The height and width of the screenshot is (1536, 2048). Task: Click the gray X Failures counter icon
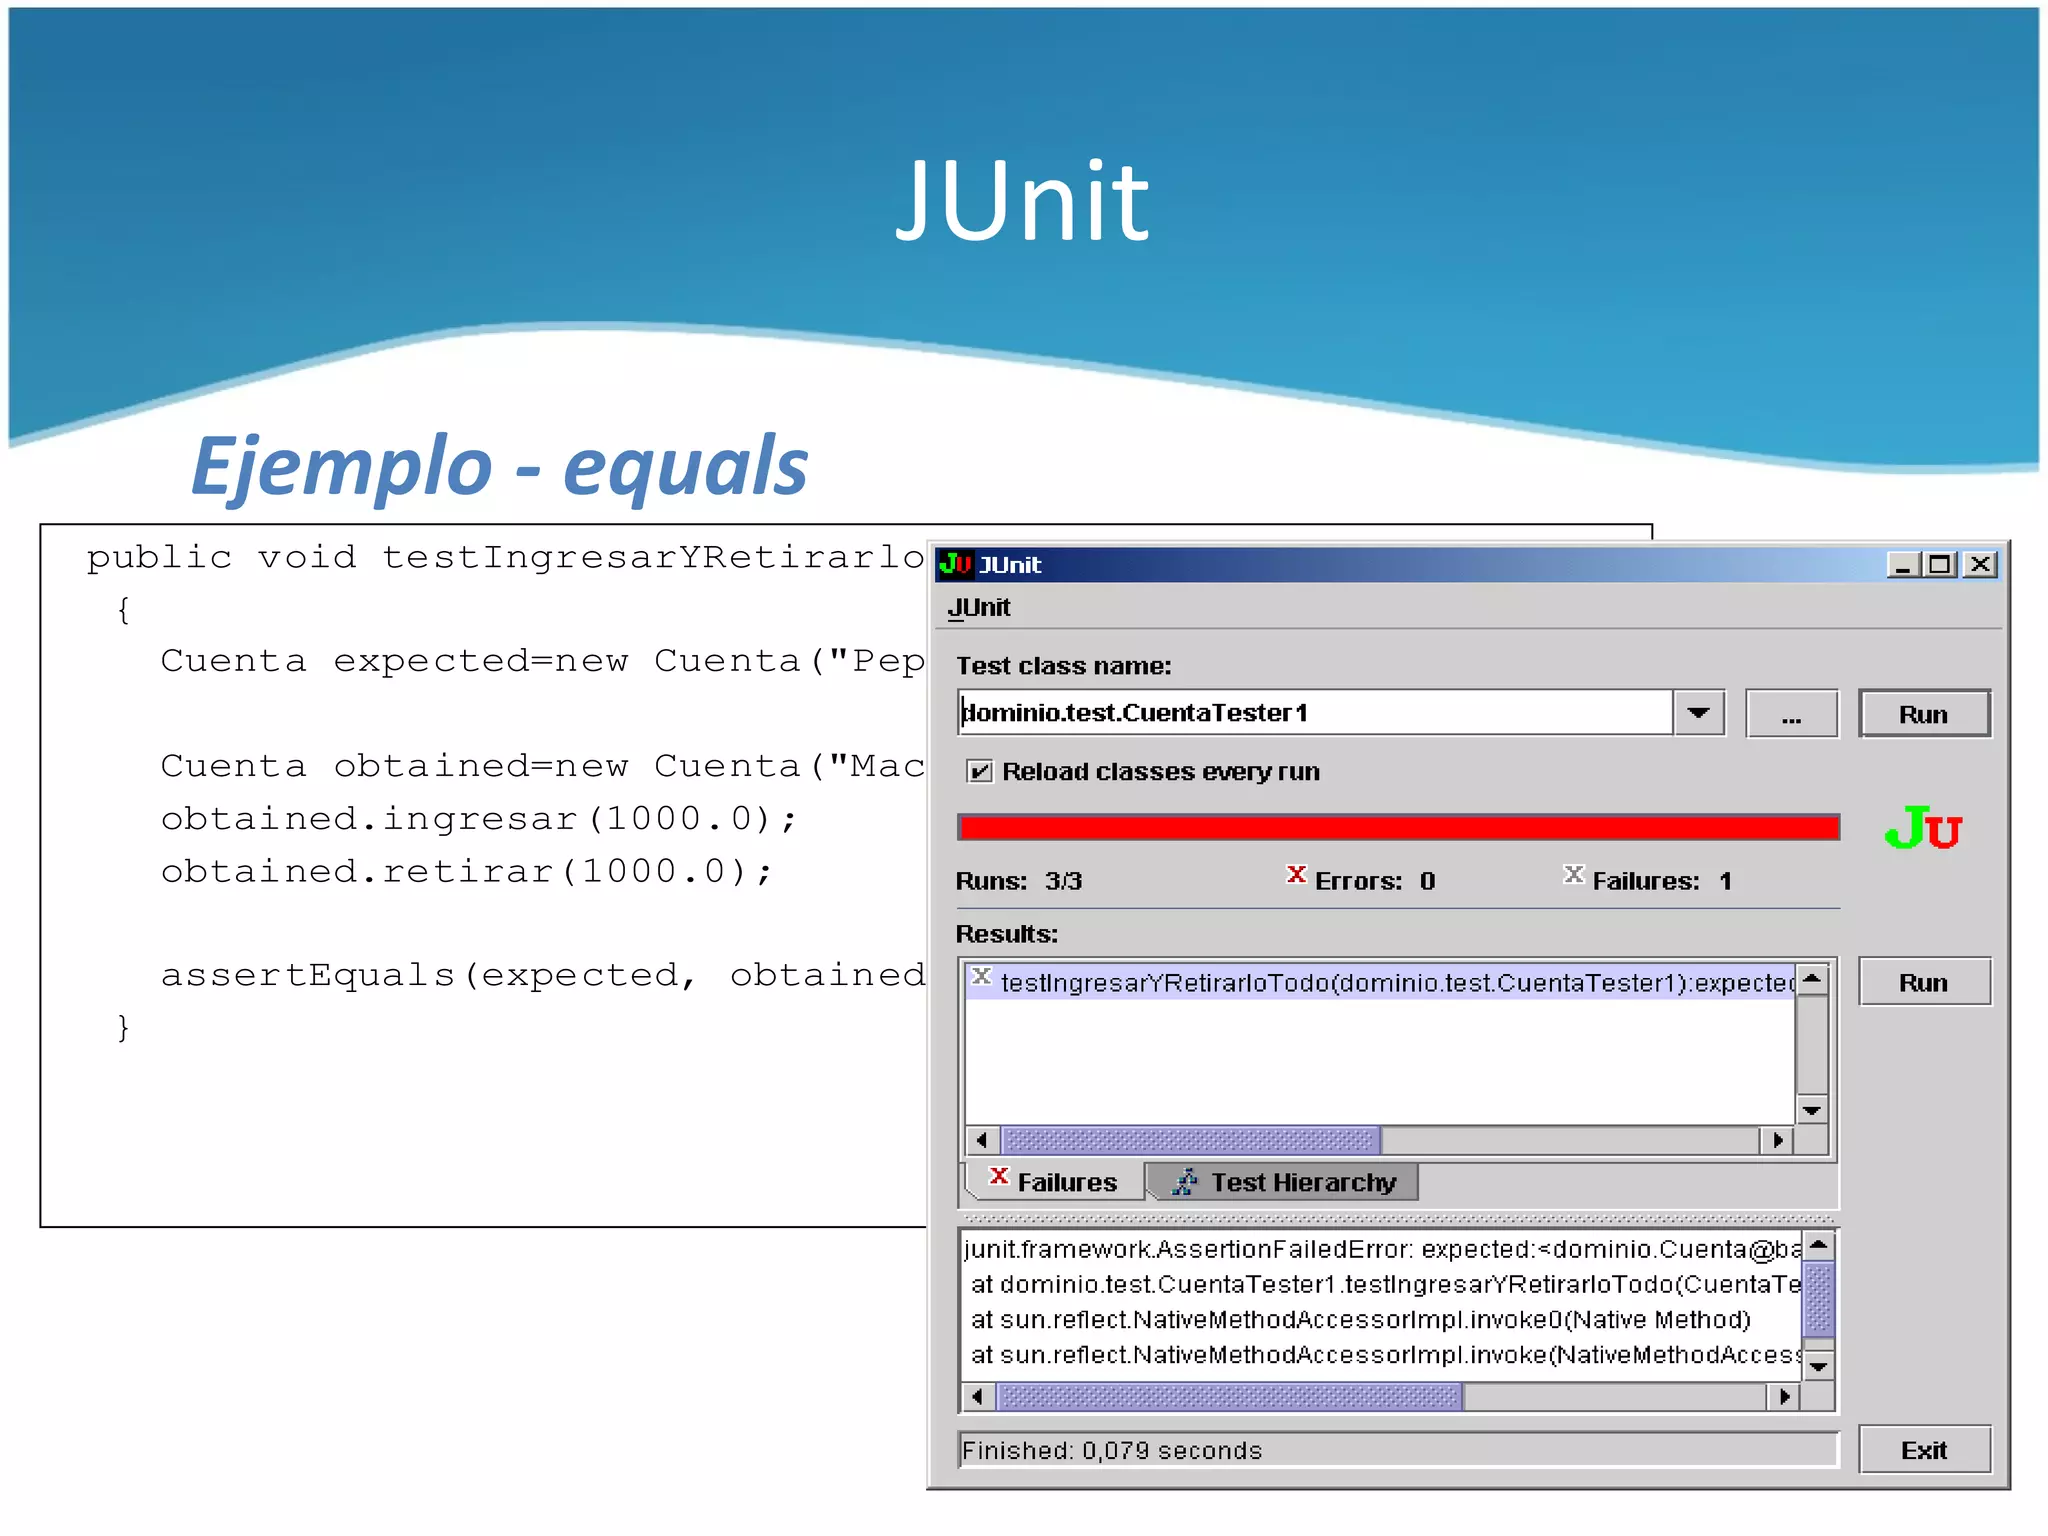coord(1573,875)
